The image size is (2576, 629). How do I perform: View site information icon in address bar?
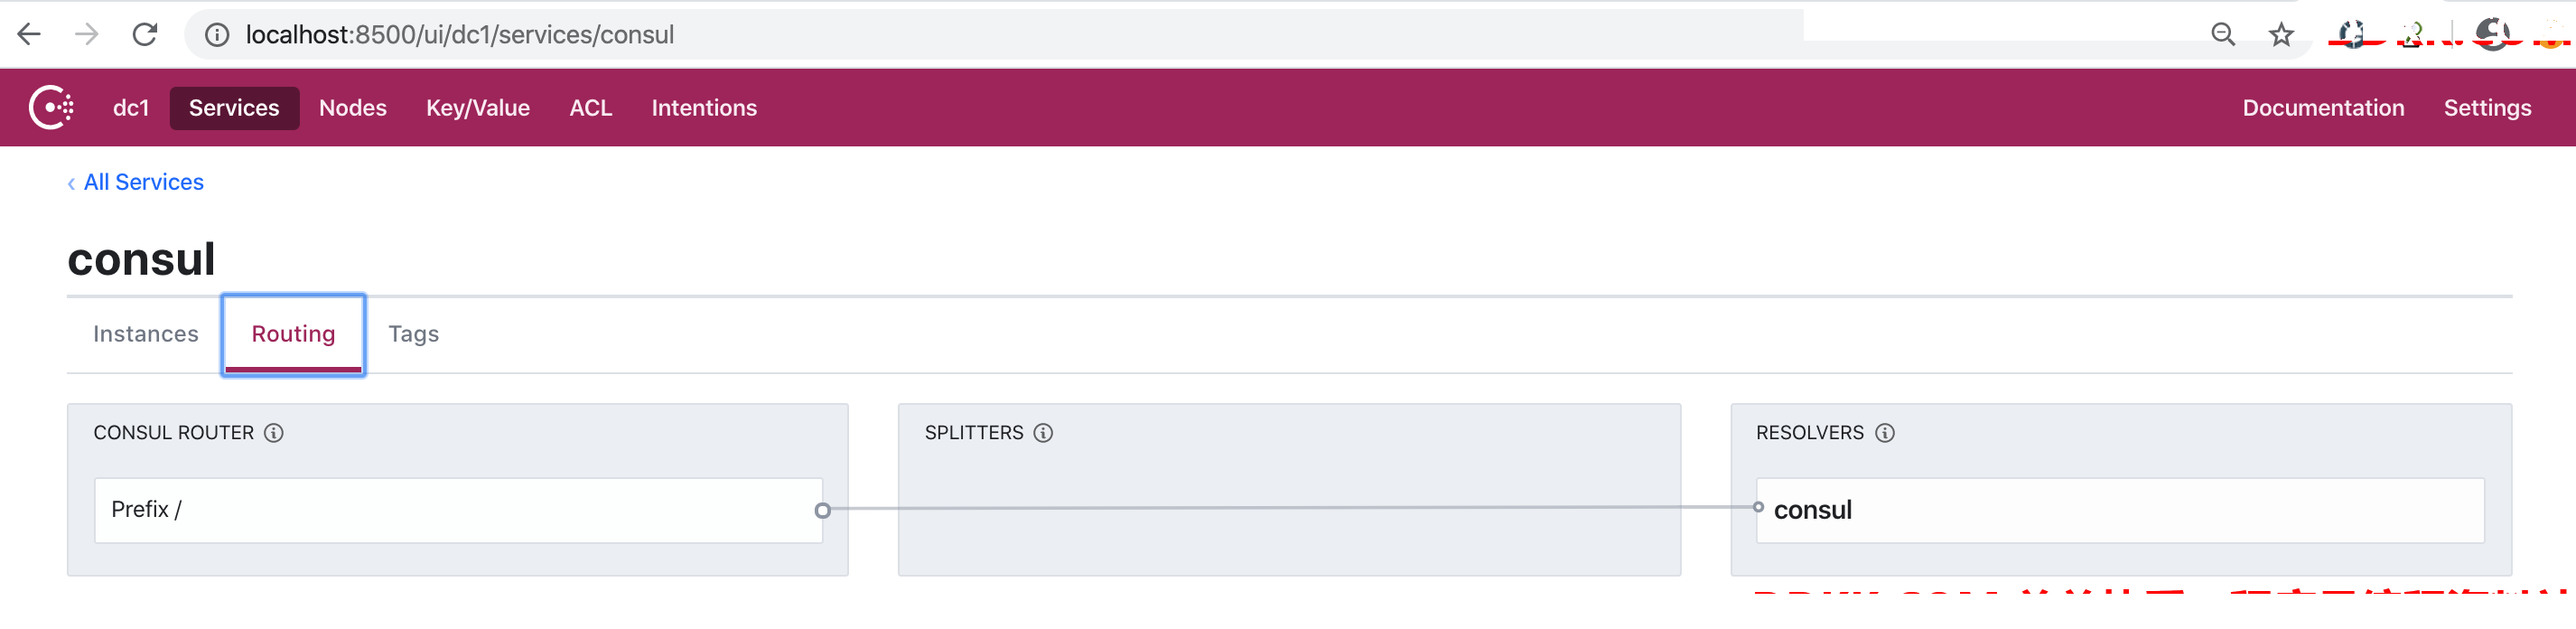click(x=216, y=35)
